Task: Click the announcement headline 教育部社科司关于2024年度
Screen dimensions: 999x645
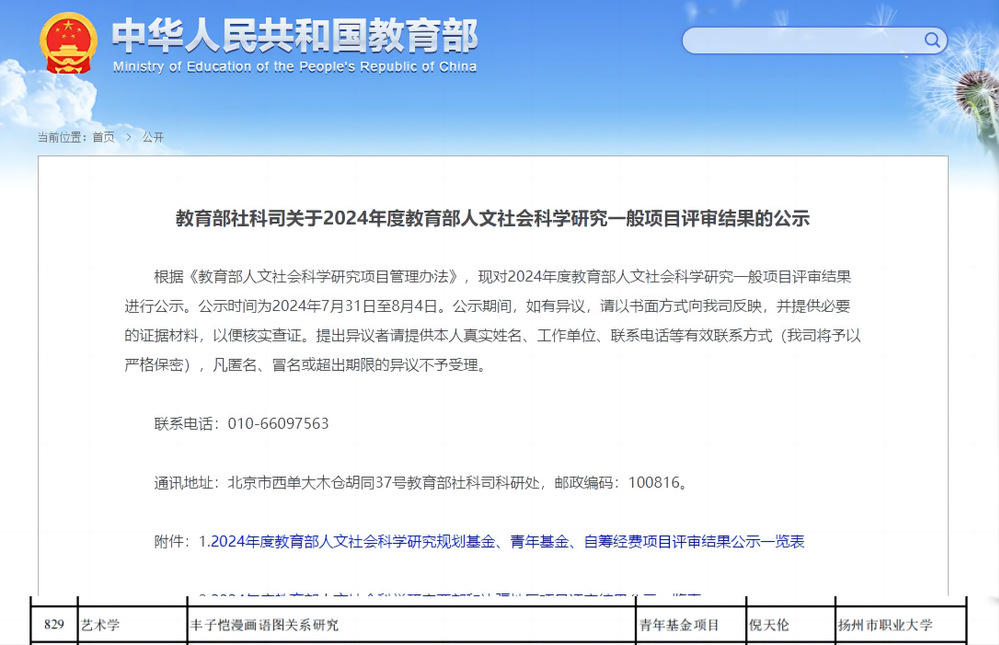Action: pyautogui.click(x=492, y=219)
